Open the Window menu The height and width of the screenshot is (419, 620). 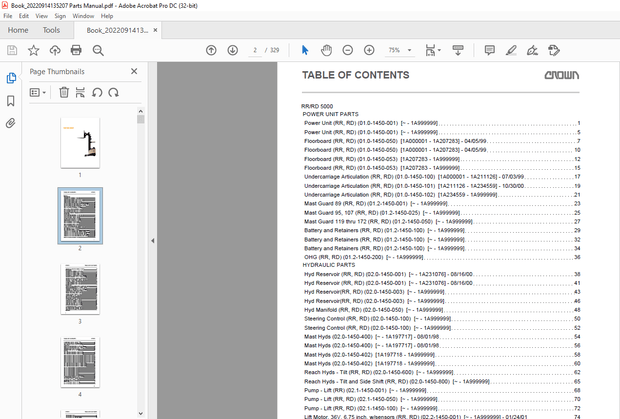(83, 16)
